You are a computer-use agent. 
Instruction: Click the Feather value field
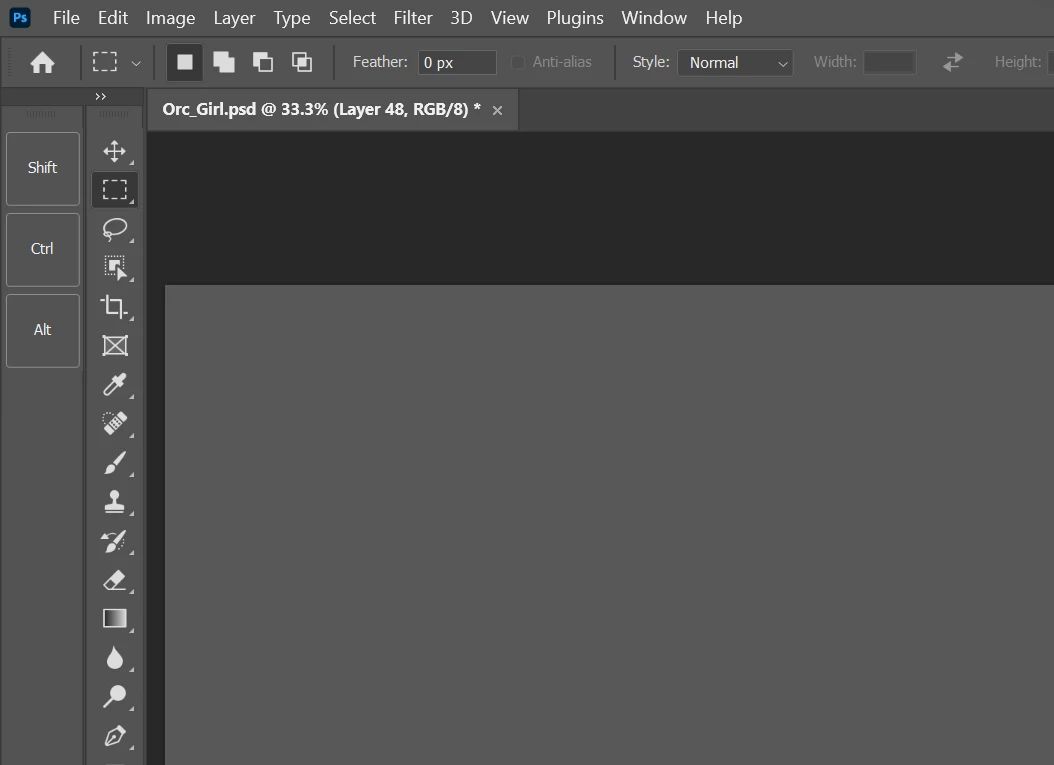[457, 63]
